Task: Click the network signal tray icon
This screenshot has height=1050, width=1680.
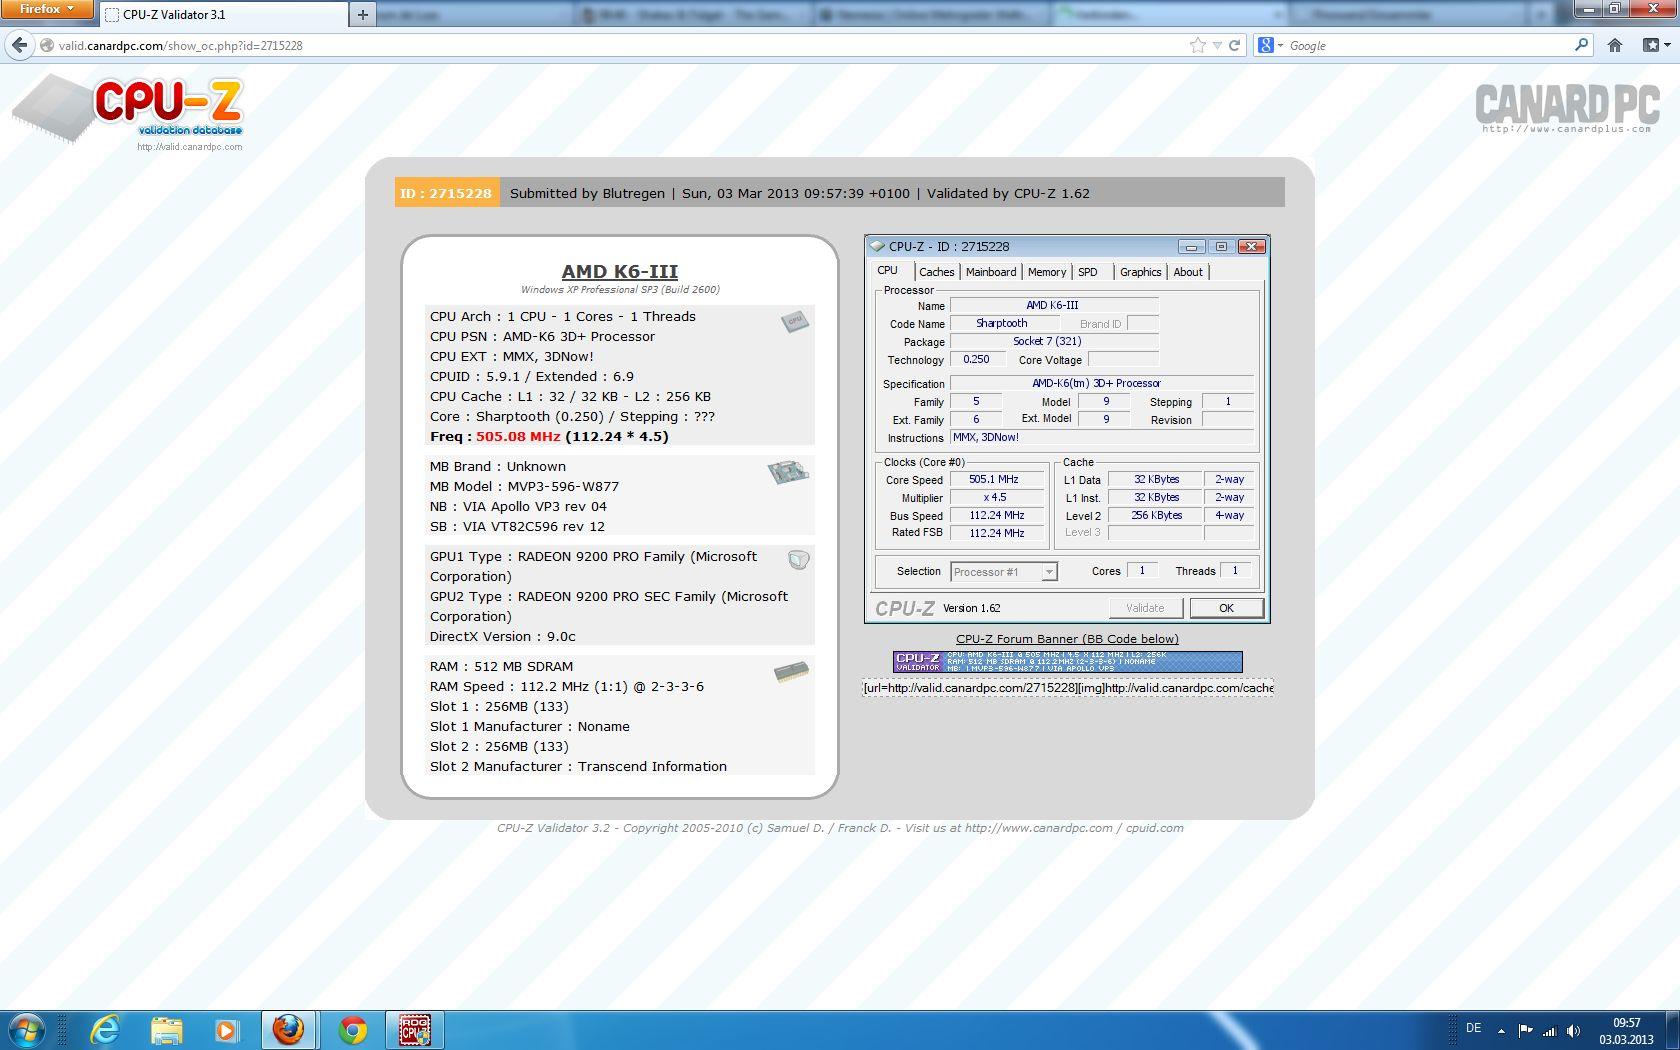Action: tap(1549, 1030)
